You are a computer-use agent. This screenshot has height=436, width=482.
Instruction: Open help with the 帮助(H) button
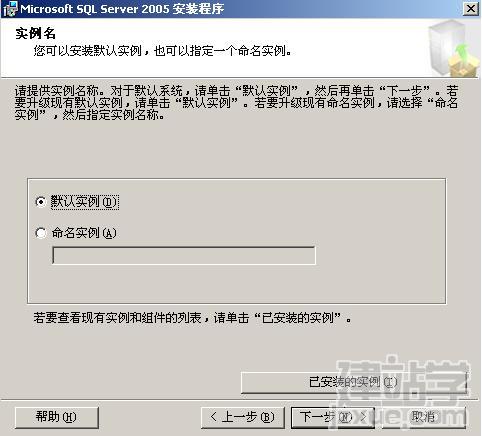tap(57, 417)
